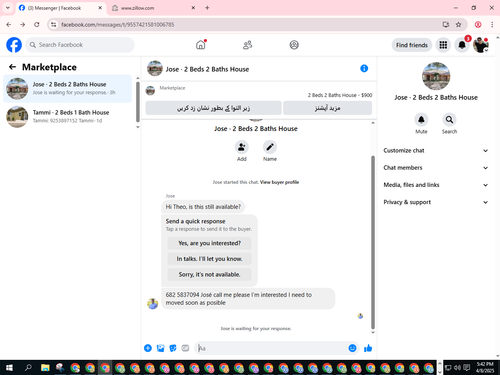Click the browser address bar URL

click(118, 25)
